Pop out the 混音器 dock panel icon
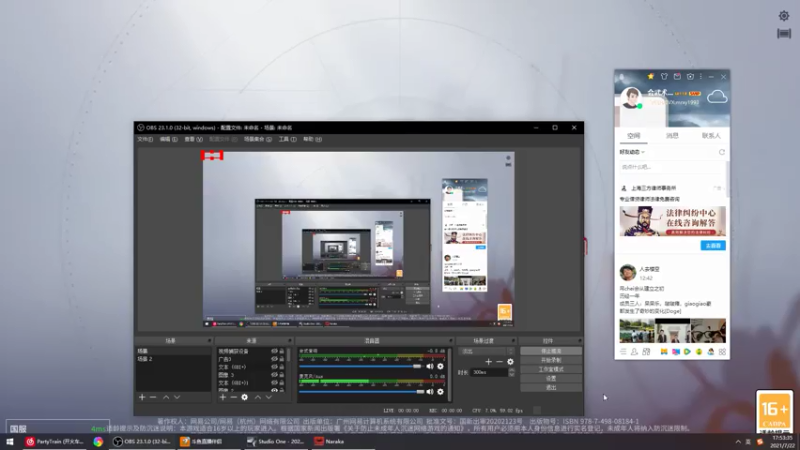This screenshot has width=800, height=450. (451, 341)
